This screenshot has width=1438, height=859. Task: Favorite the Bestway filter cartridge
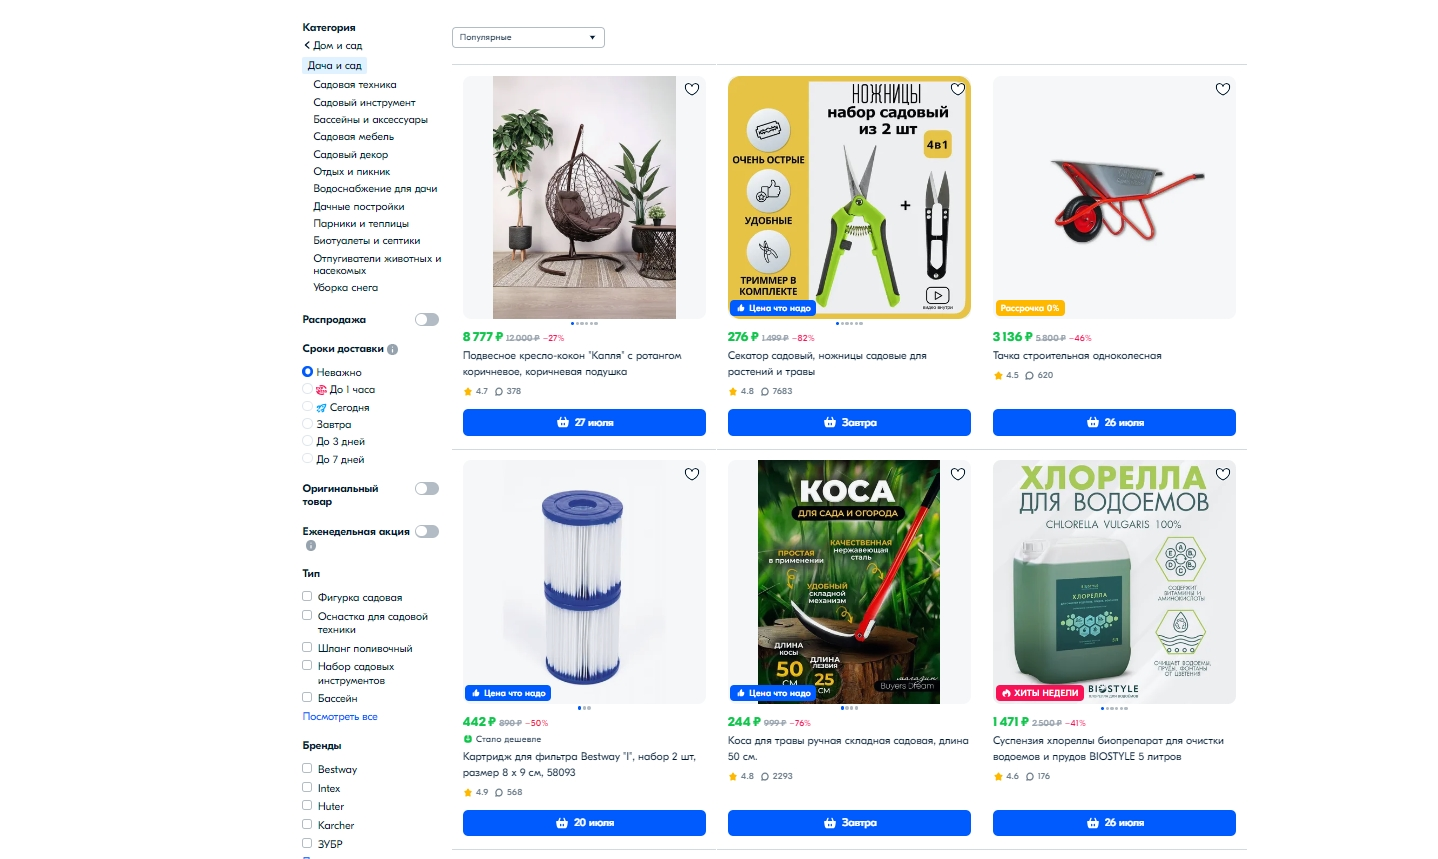point(692,474)
